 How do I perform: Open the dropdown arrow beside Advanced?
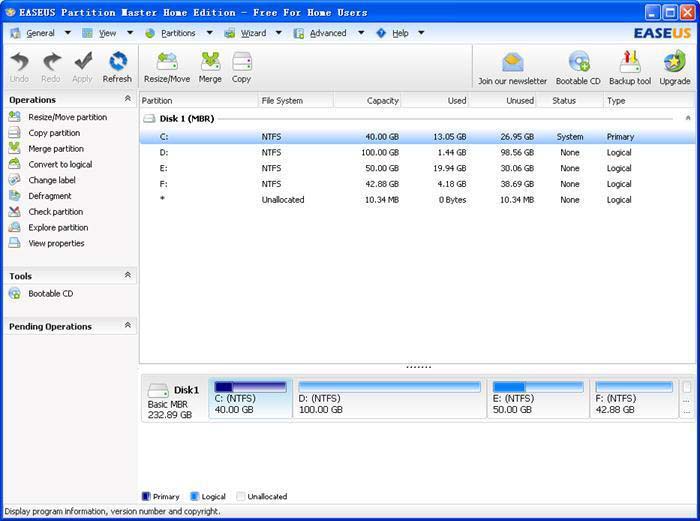361,33
